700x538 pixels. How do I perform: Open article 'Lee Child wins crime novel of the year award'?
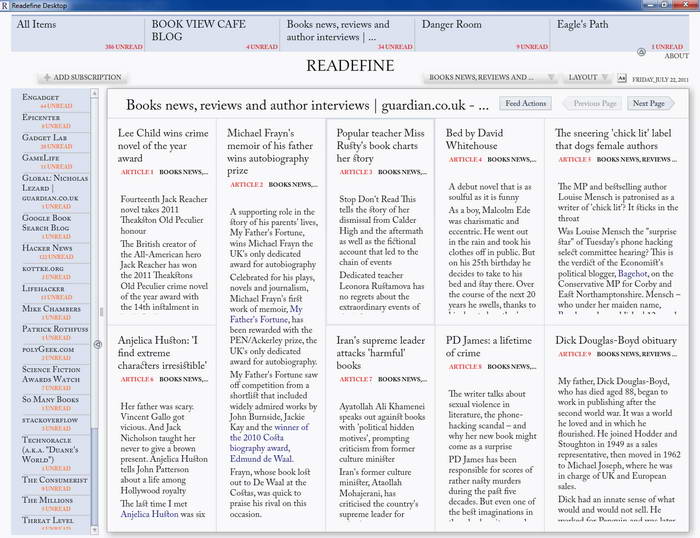163,146
